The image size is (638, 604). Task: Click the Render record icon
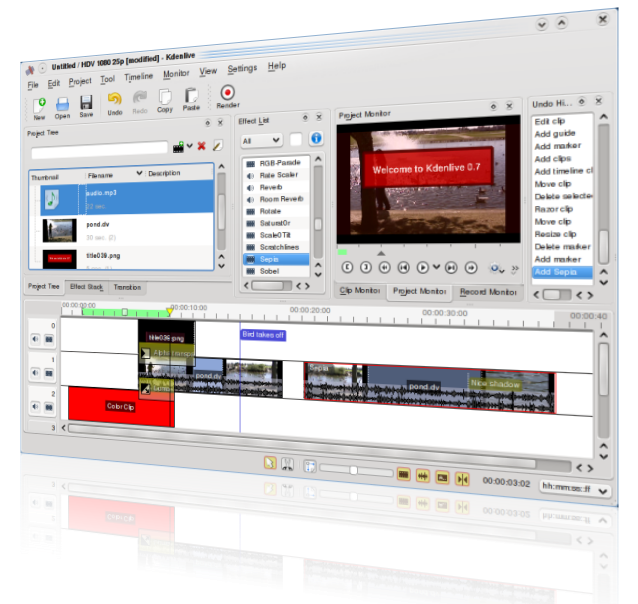[x=227, y=92]
